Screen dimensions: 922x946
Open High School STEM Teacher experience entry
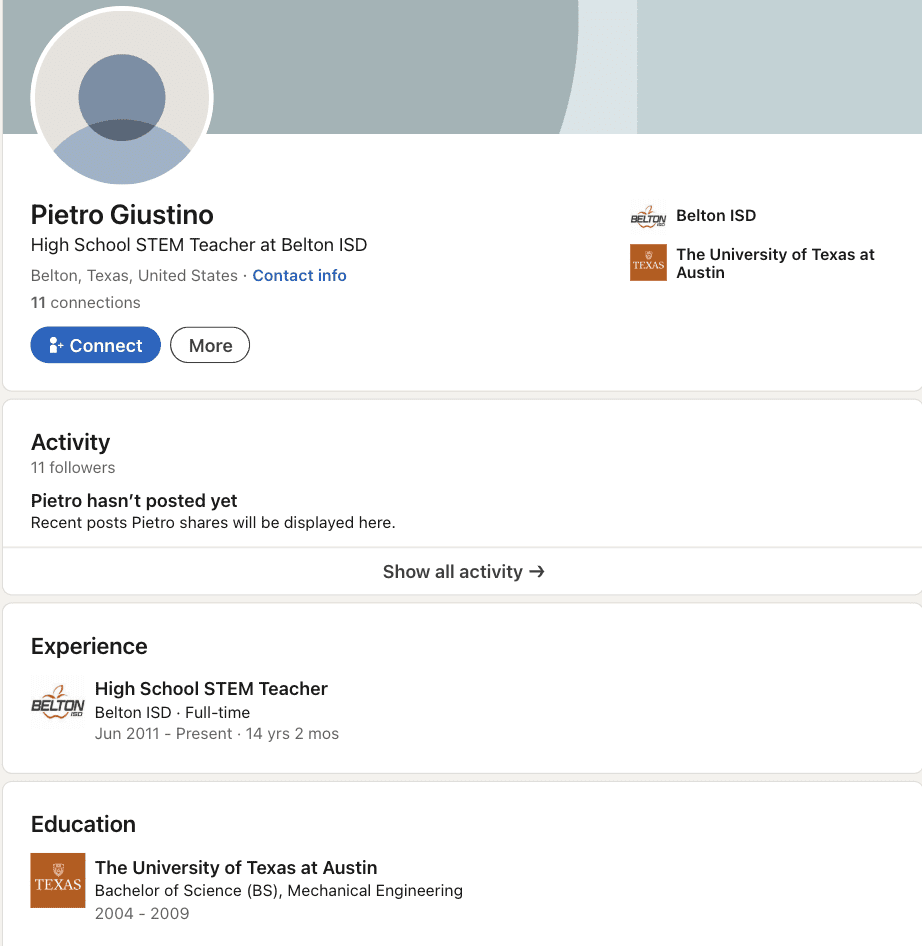[x=211, y=688]
